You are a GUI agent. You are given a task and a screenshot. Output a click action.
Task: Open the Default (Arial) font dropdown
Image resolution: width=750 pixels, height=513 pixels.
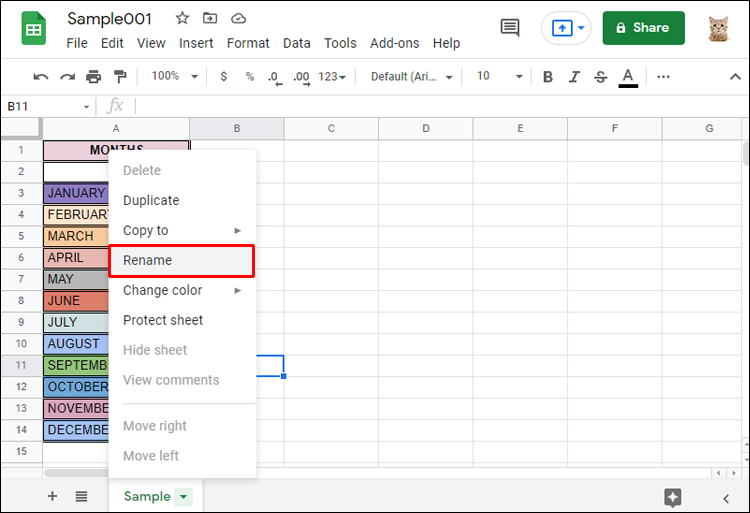(411, 76)
